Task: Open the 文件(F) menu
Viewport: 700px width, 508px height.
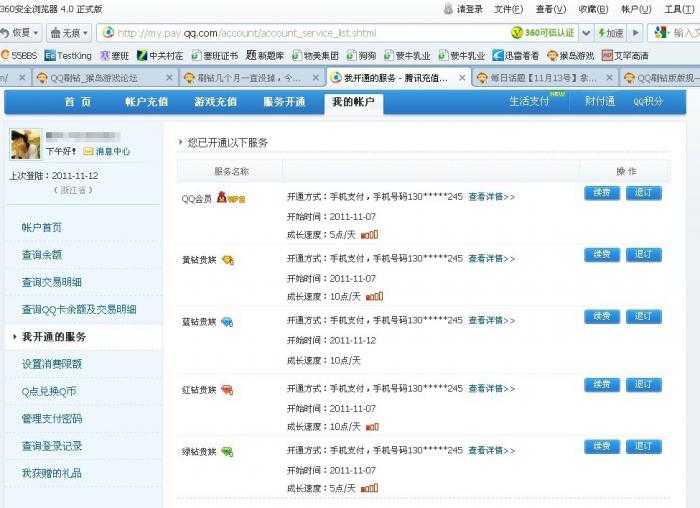Action: tap(508, 9)
